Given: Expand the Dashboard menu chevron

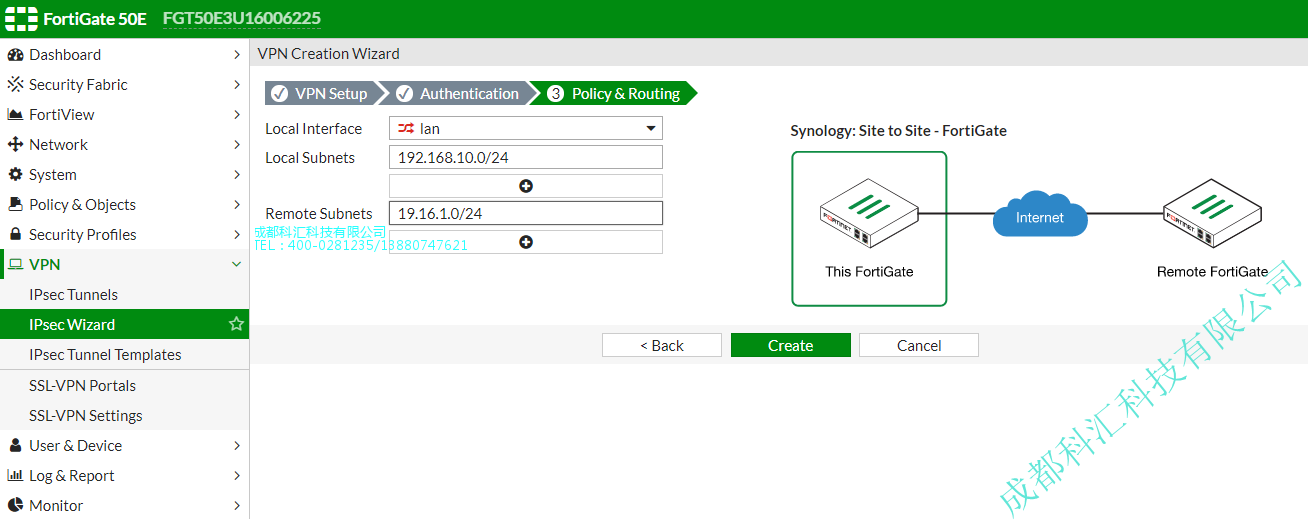Looking at the screenshot, I should (237, 55).
